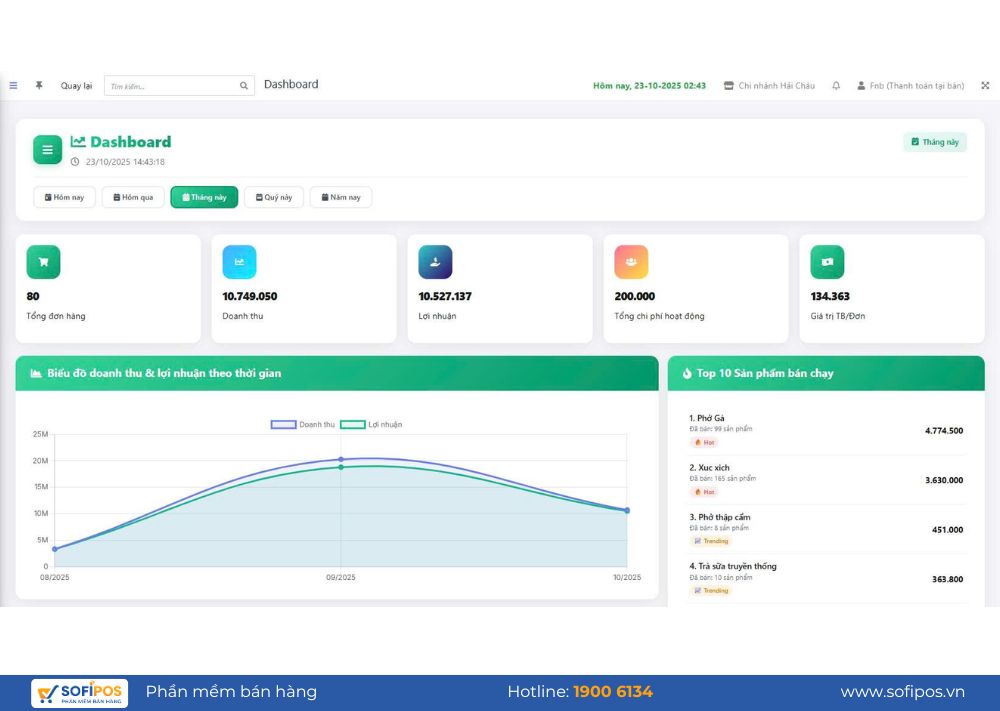Viewport: 1000px width, 711px height.
Task: Open Chi nhánh Hải Châu branch selector
Action: 770,85
